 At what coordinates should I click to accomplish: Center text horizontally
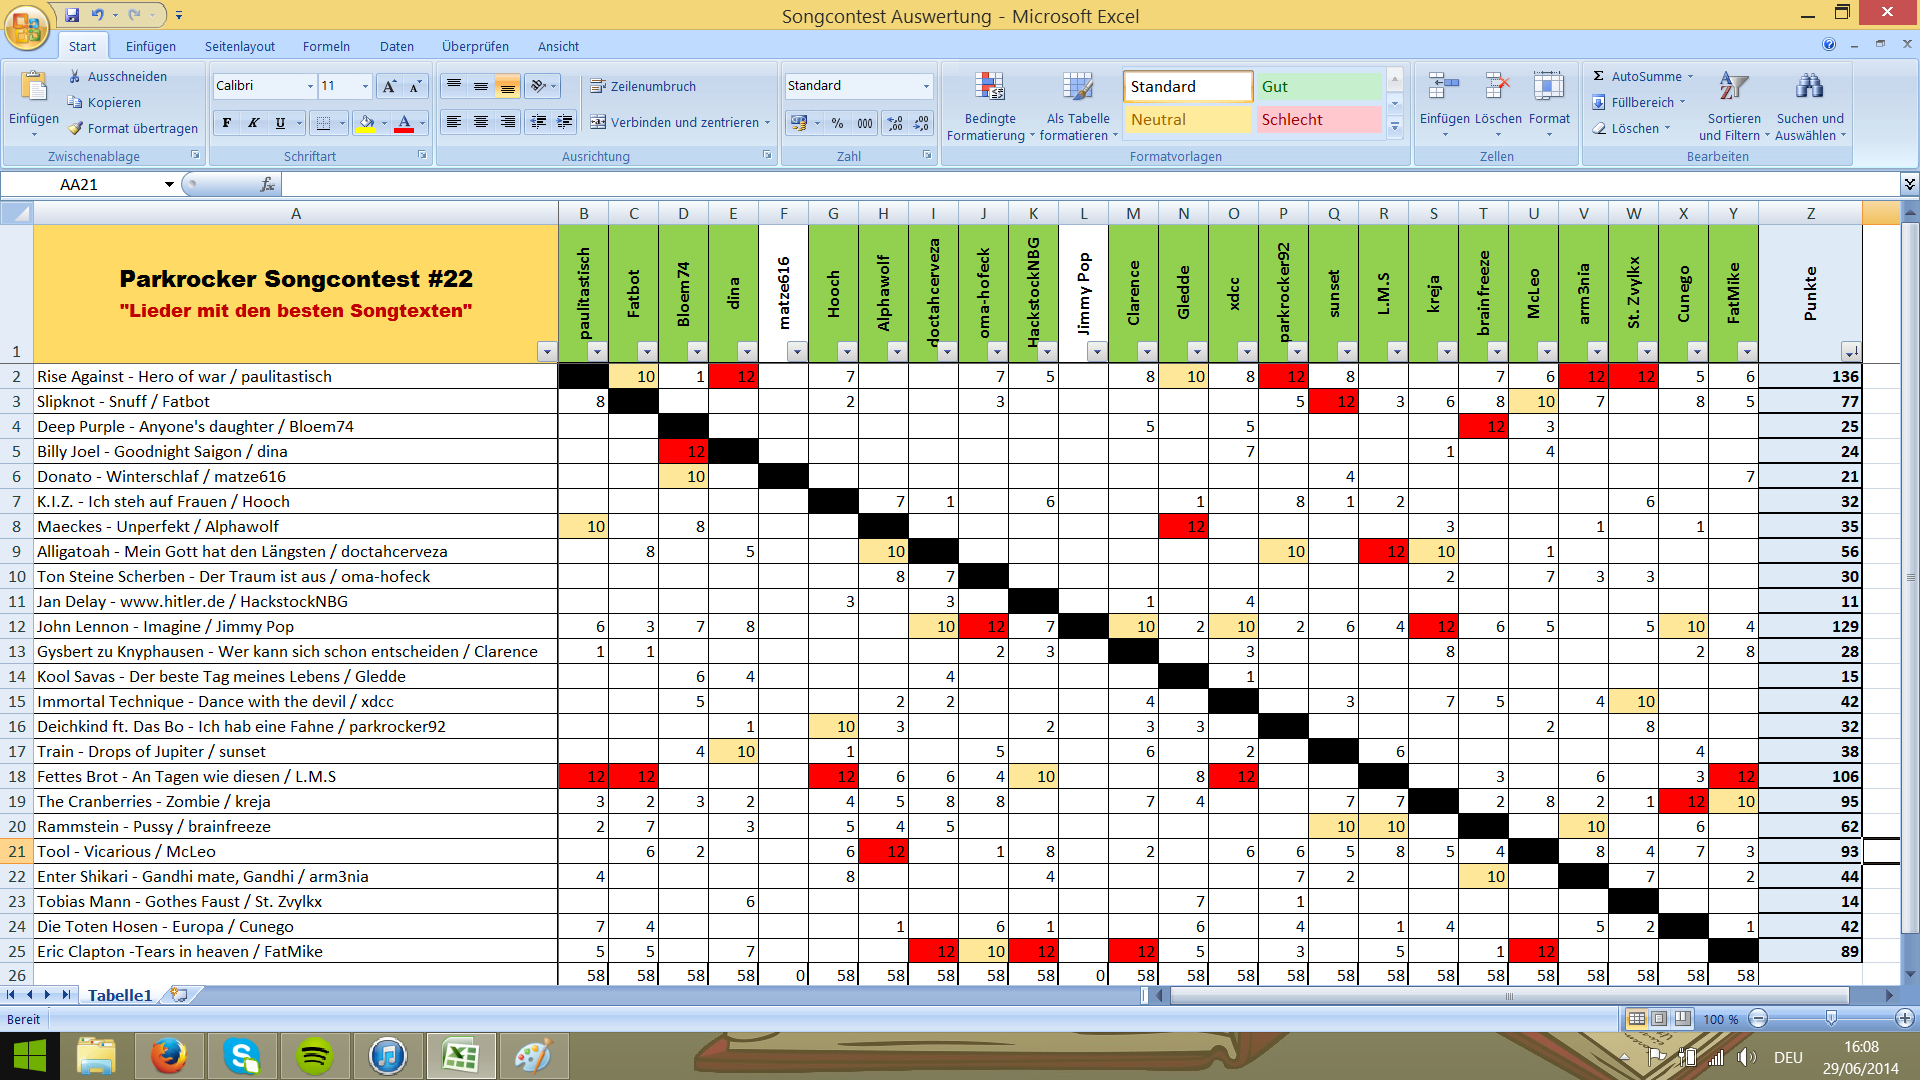[x=481, y=122]
